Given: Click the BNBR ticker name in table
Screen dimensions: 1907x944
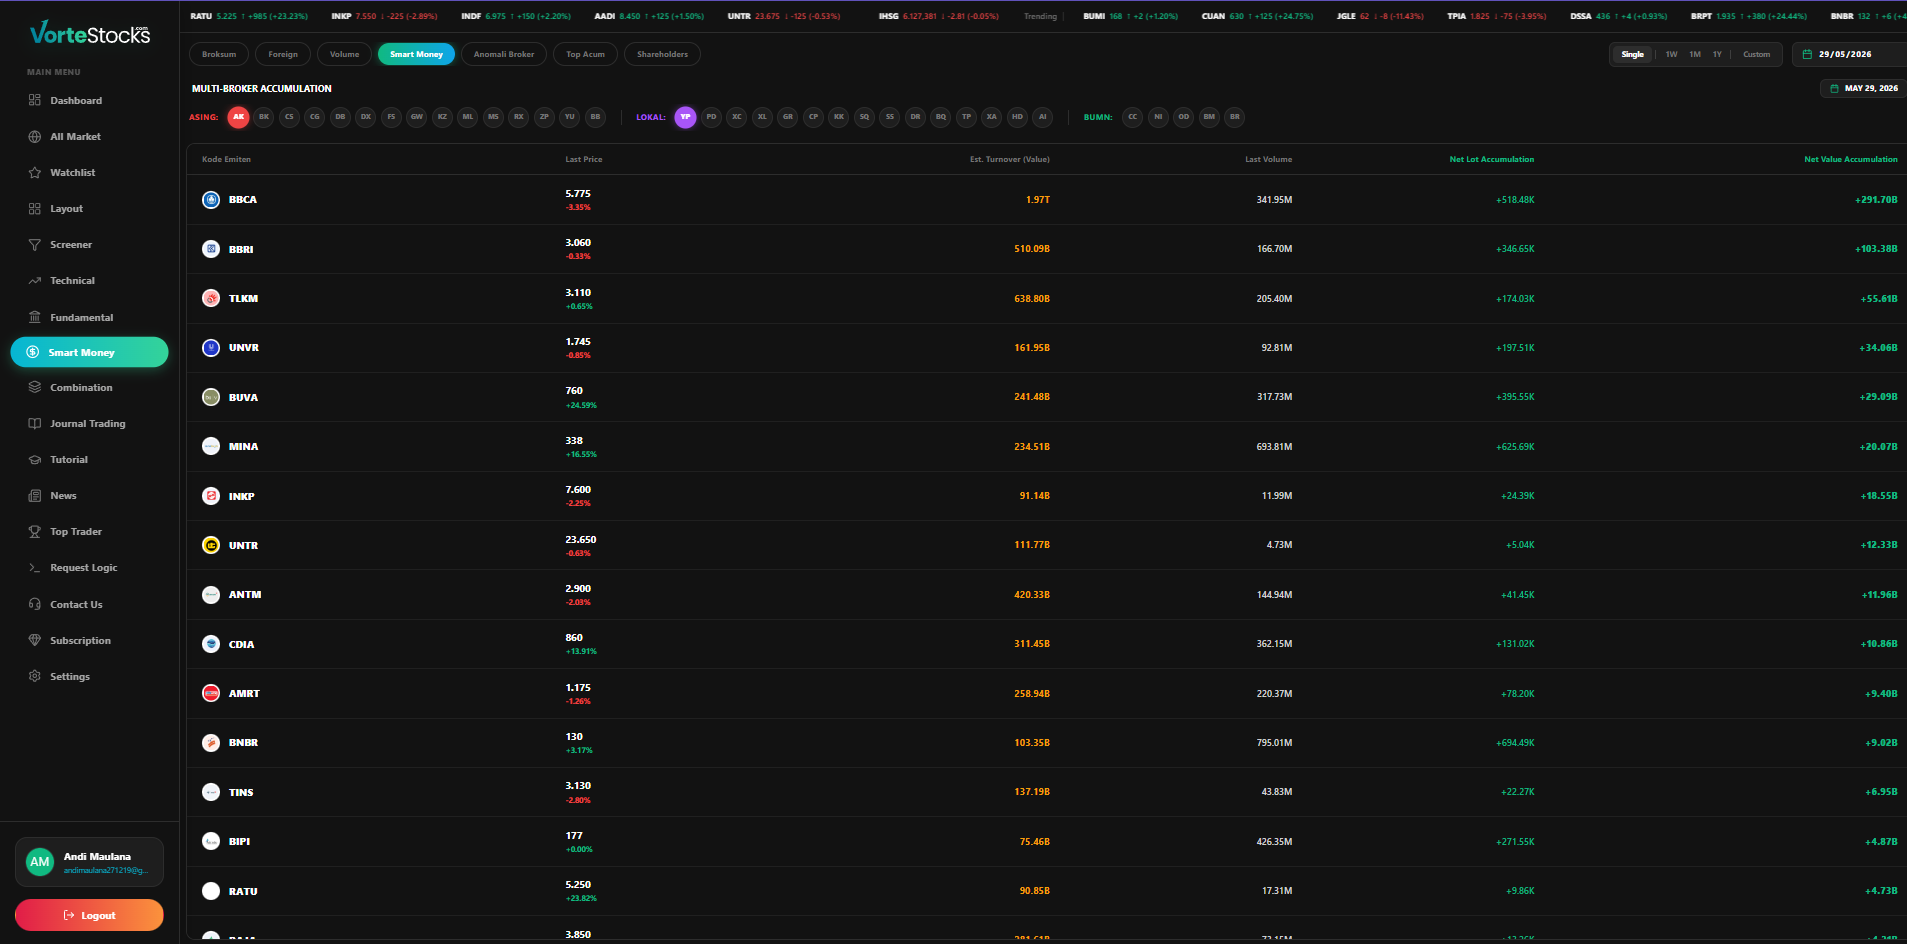Looking at the screenshot, I should (243, 742).
